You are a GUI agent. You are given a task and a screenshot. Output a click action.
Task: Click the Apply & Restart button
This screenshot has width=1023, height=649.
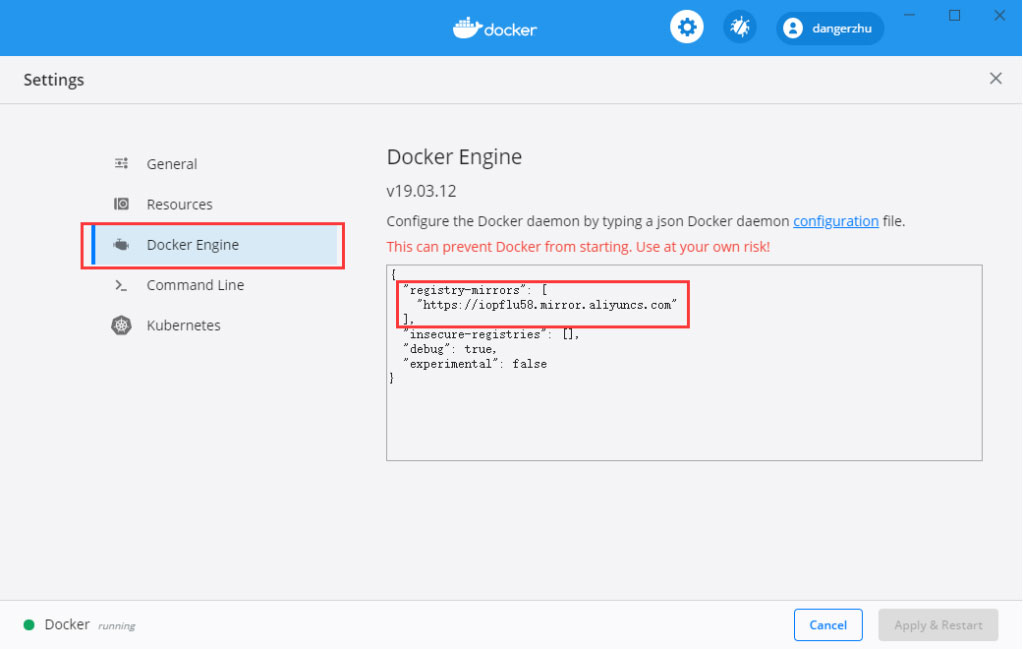point(937,625)
